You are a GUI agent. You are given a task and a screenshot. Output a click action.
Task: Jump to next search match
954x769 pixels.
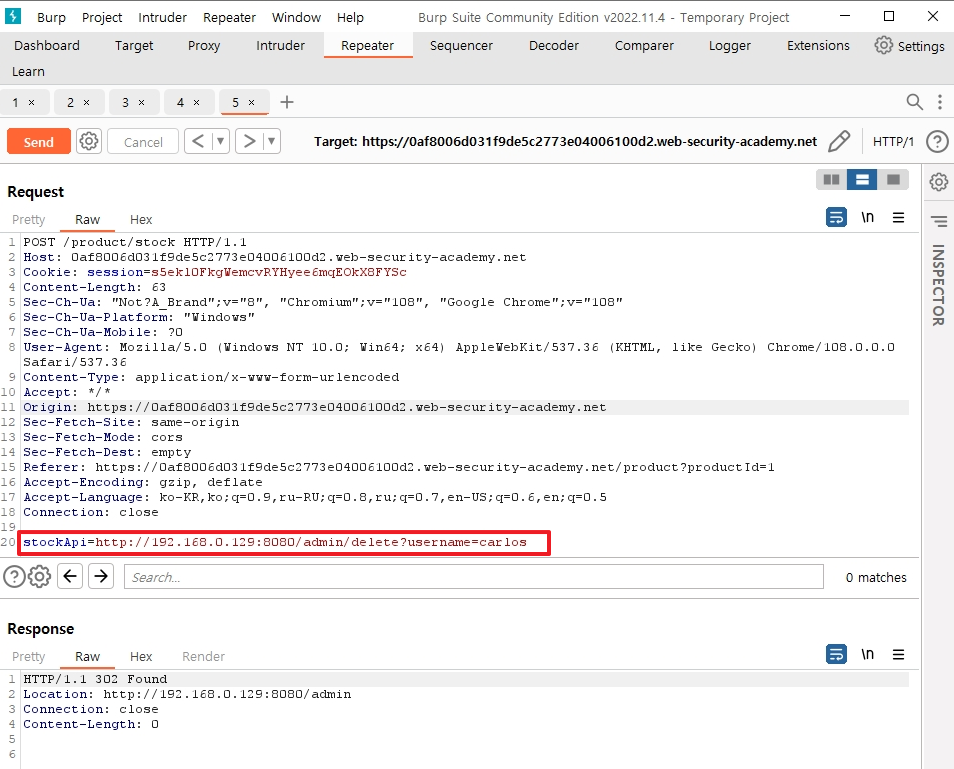click(x=101, y=576)
